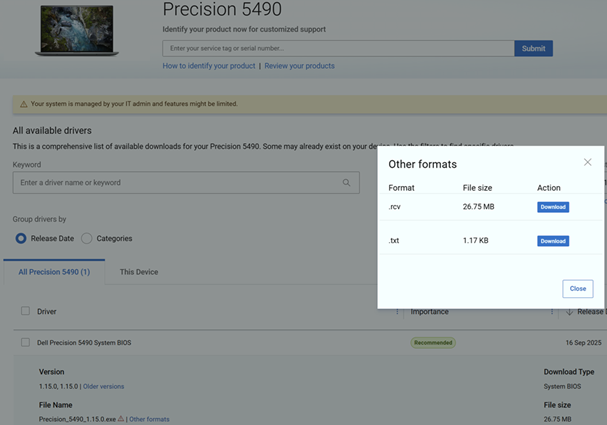The width and height of the screenshot is (607, 425).
Task: Open the This Device tab
Action: point(139,272)
